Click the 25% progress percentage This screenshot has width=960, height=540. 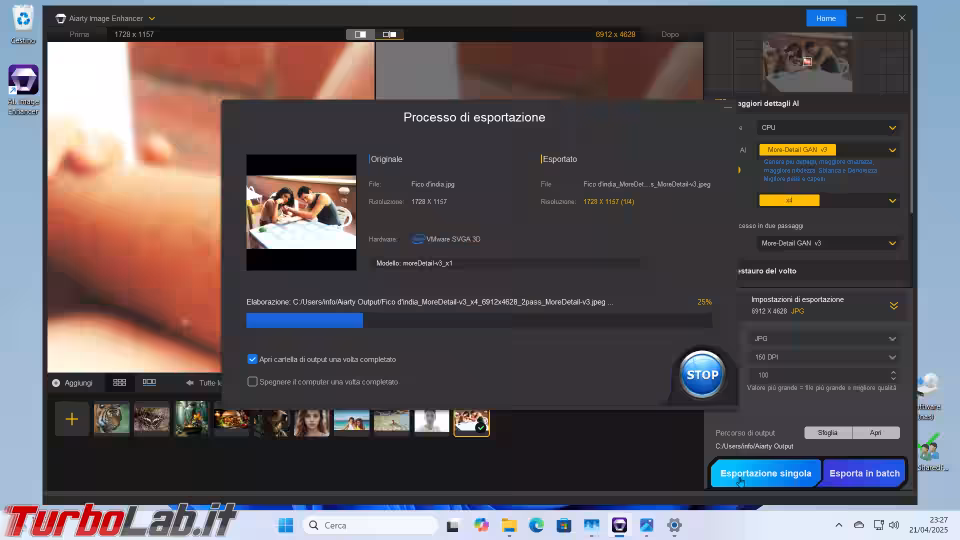[x=704, y=302]
